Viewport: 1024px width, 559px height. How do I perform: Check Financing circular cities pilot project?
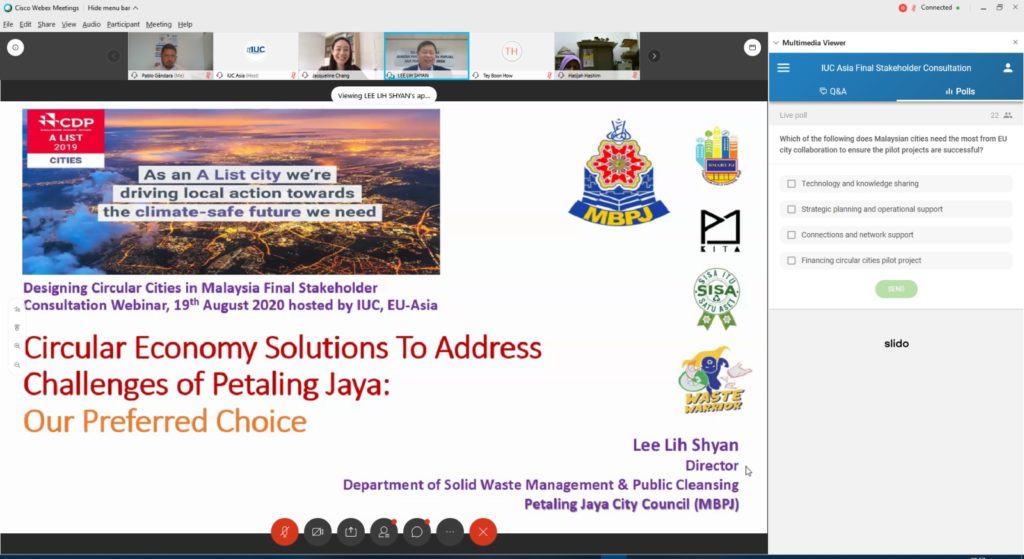pyautogui.click(x=791, y=261)
